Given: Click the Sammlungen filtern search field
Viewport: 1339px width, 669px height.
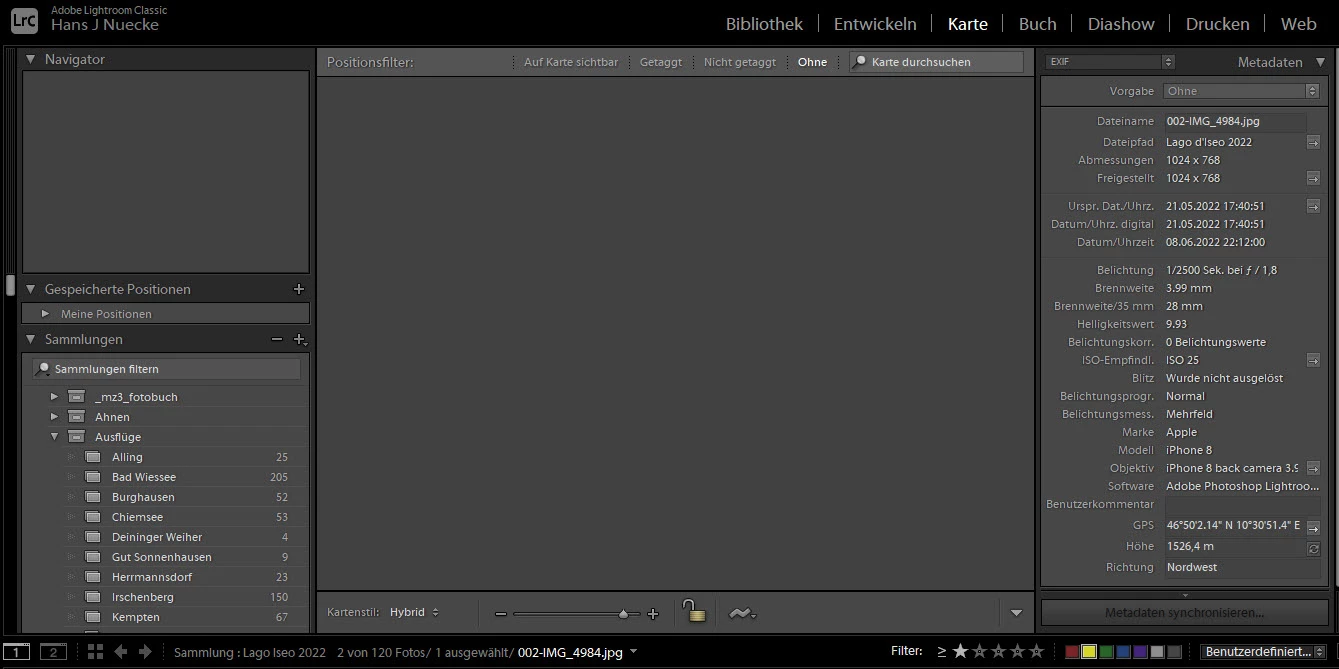Looking at the screenshot, I should pos(166,369).
